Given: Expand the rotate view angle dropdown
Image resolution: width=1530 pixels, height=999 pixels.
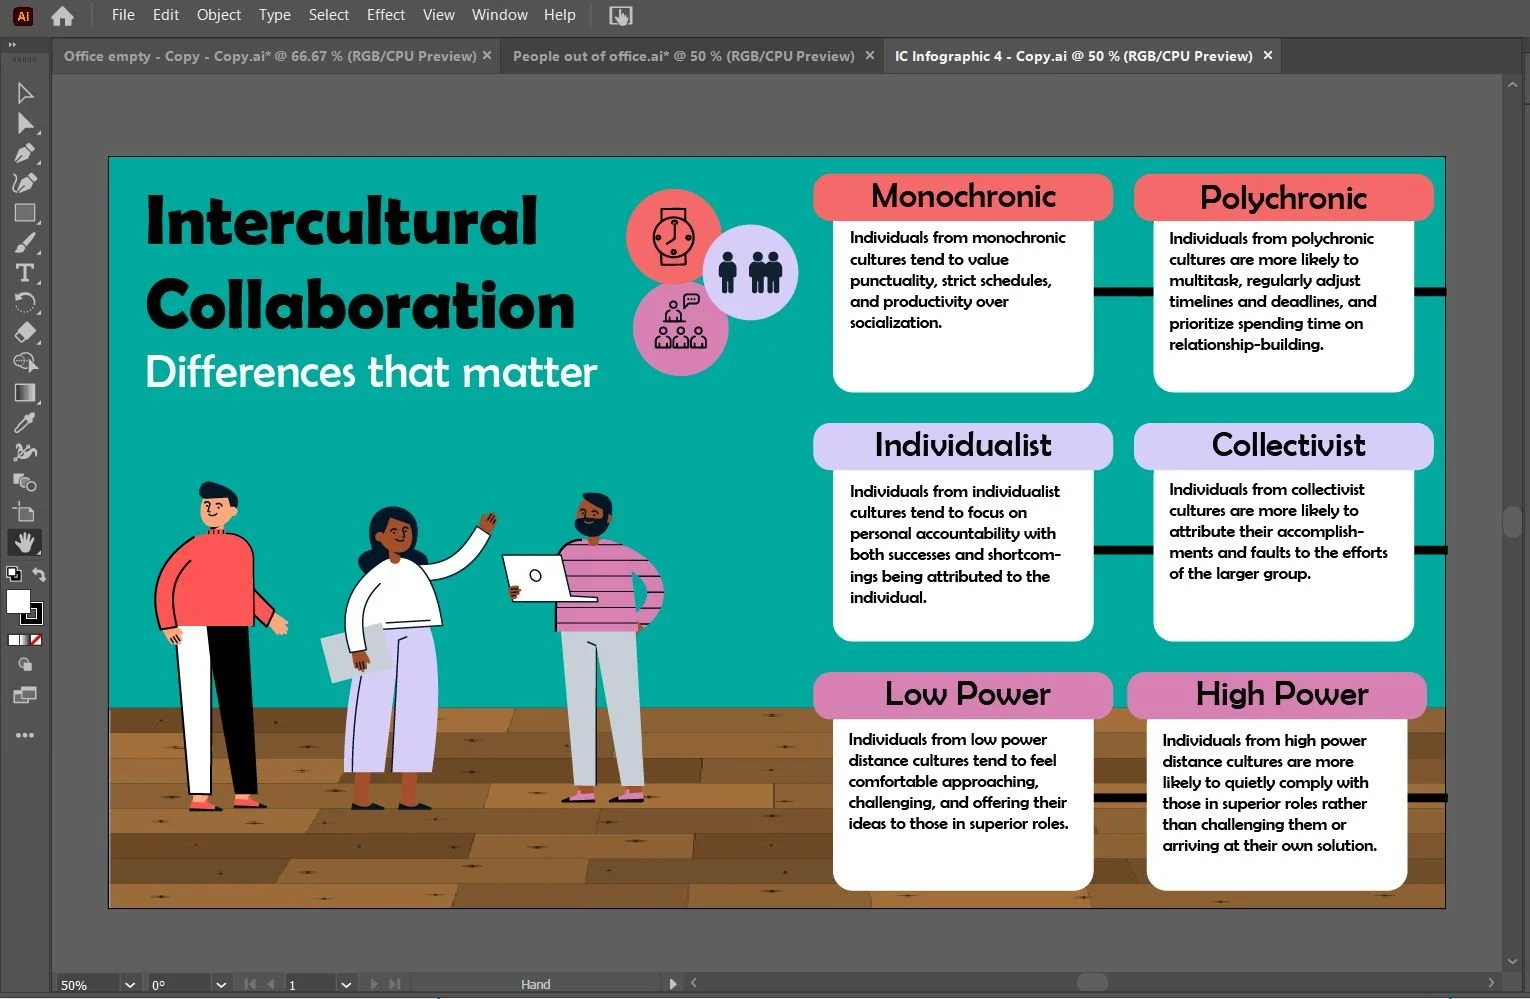Looking at the screenshot, I should (x=220, y=985).
